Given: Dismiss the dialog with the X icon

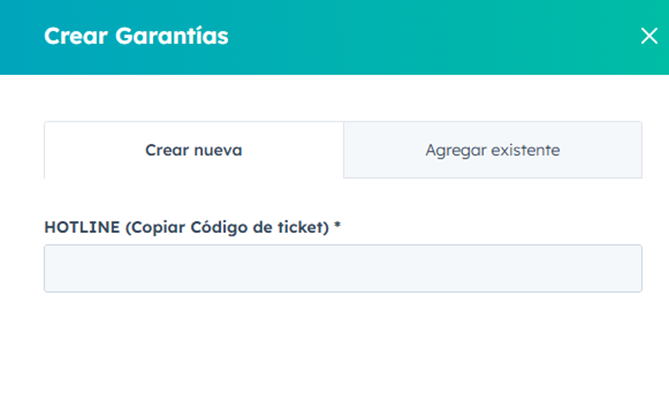Looking at the screenshot, I should click(x=648, y=37).
